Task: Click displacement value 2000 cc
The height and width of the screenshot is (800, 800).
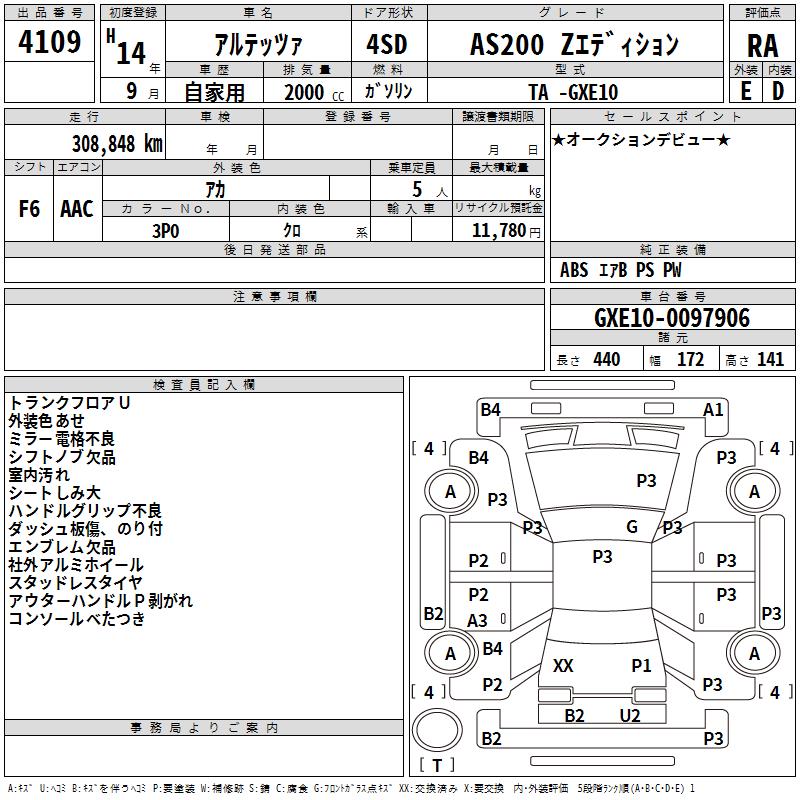Action: [314, 92]
